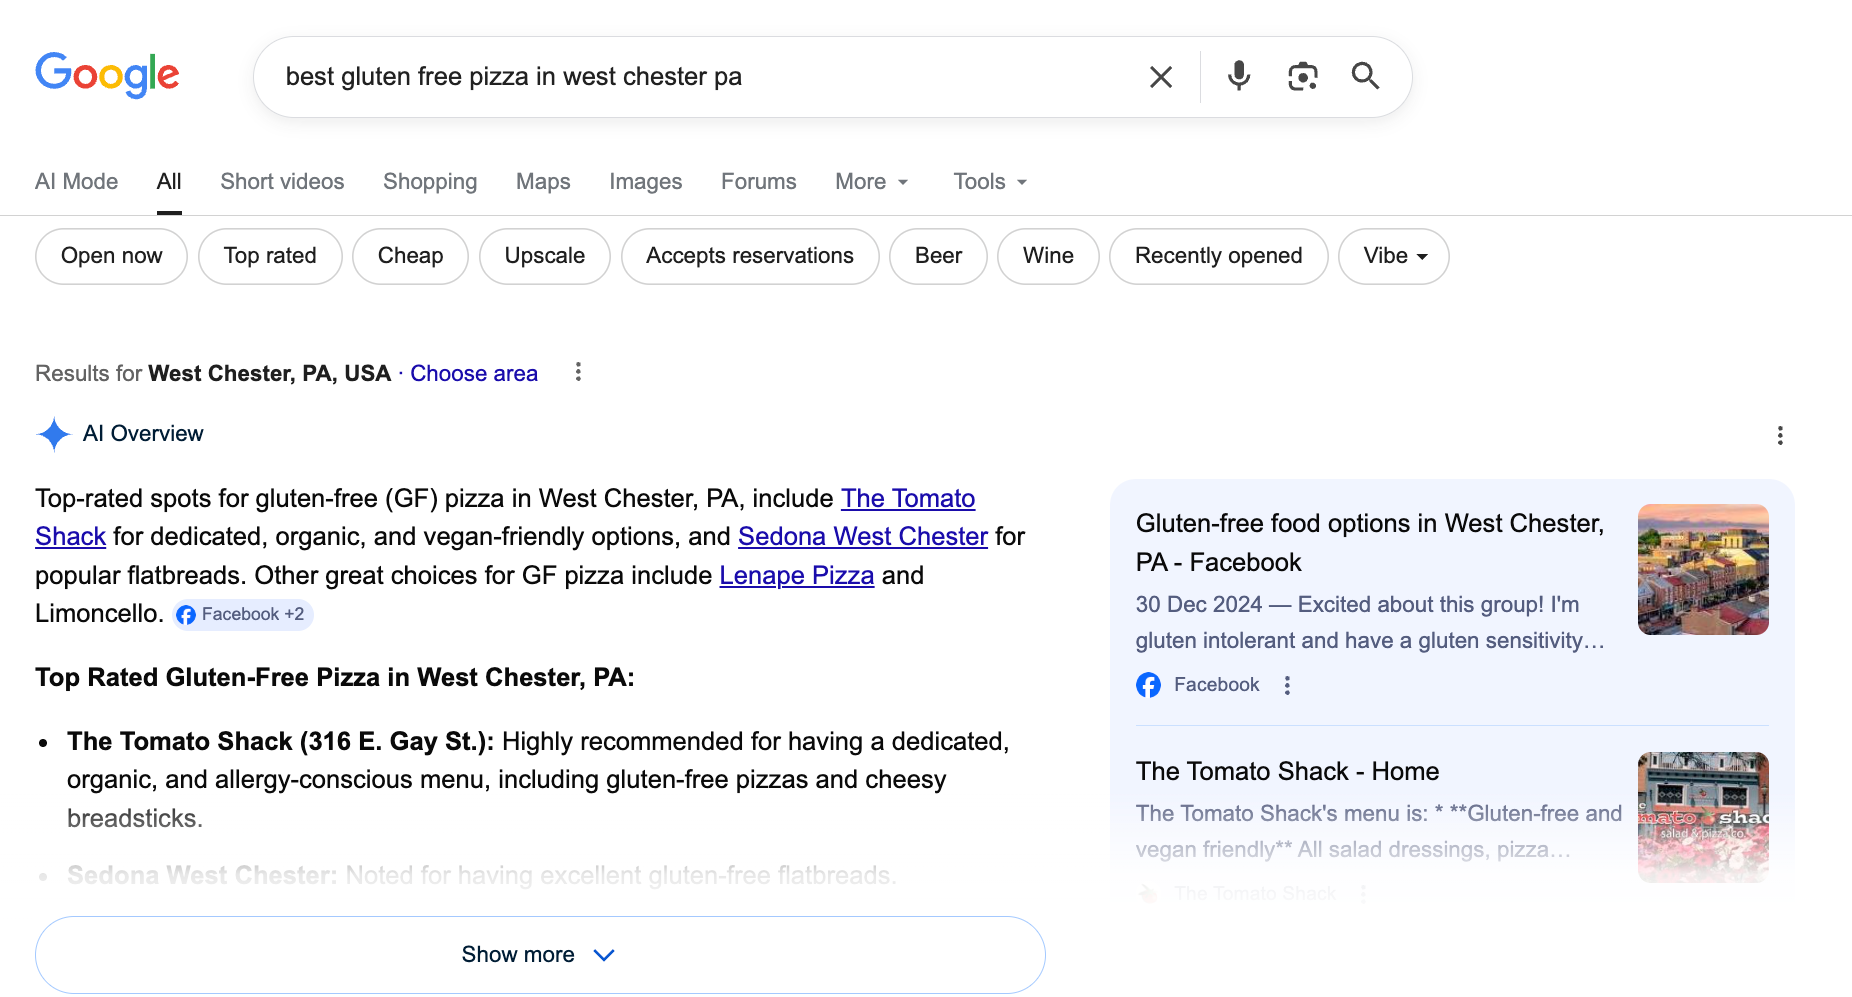The width and height of the screenshot is (1852, 997).
Task: Toggle the Top rated filter chip
Action: pyautogui.click(x=270, y=256)
